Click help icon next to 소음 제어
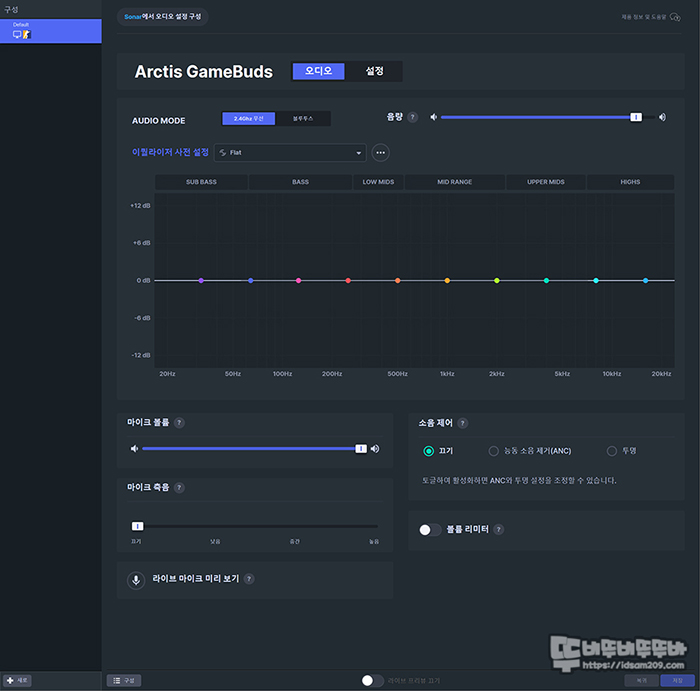The height and width of the screenshot is (691, 700). pyautogui.click(x=463, y=423)
